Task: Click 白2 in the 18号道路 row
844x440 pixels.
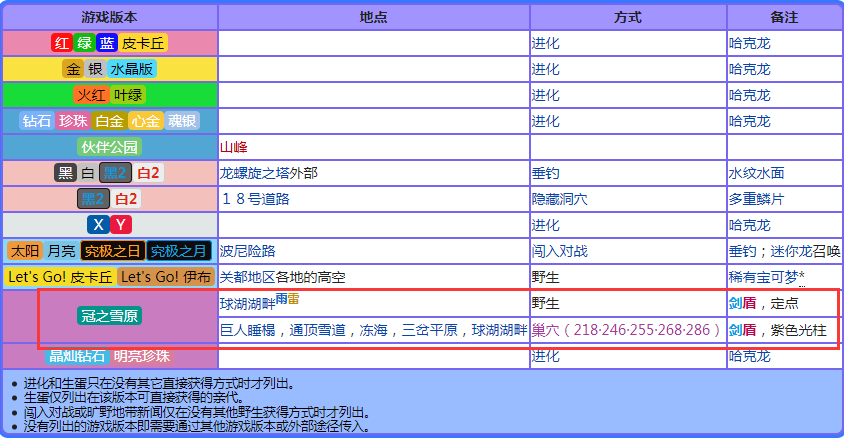Action: coord(126,199)
